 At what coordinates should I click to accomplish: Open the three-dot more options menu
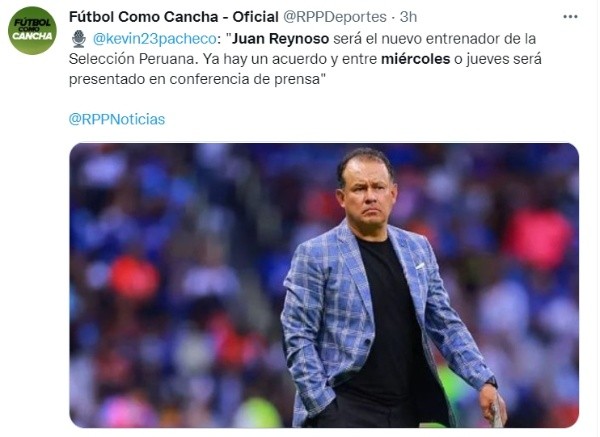tap(570, 16)
